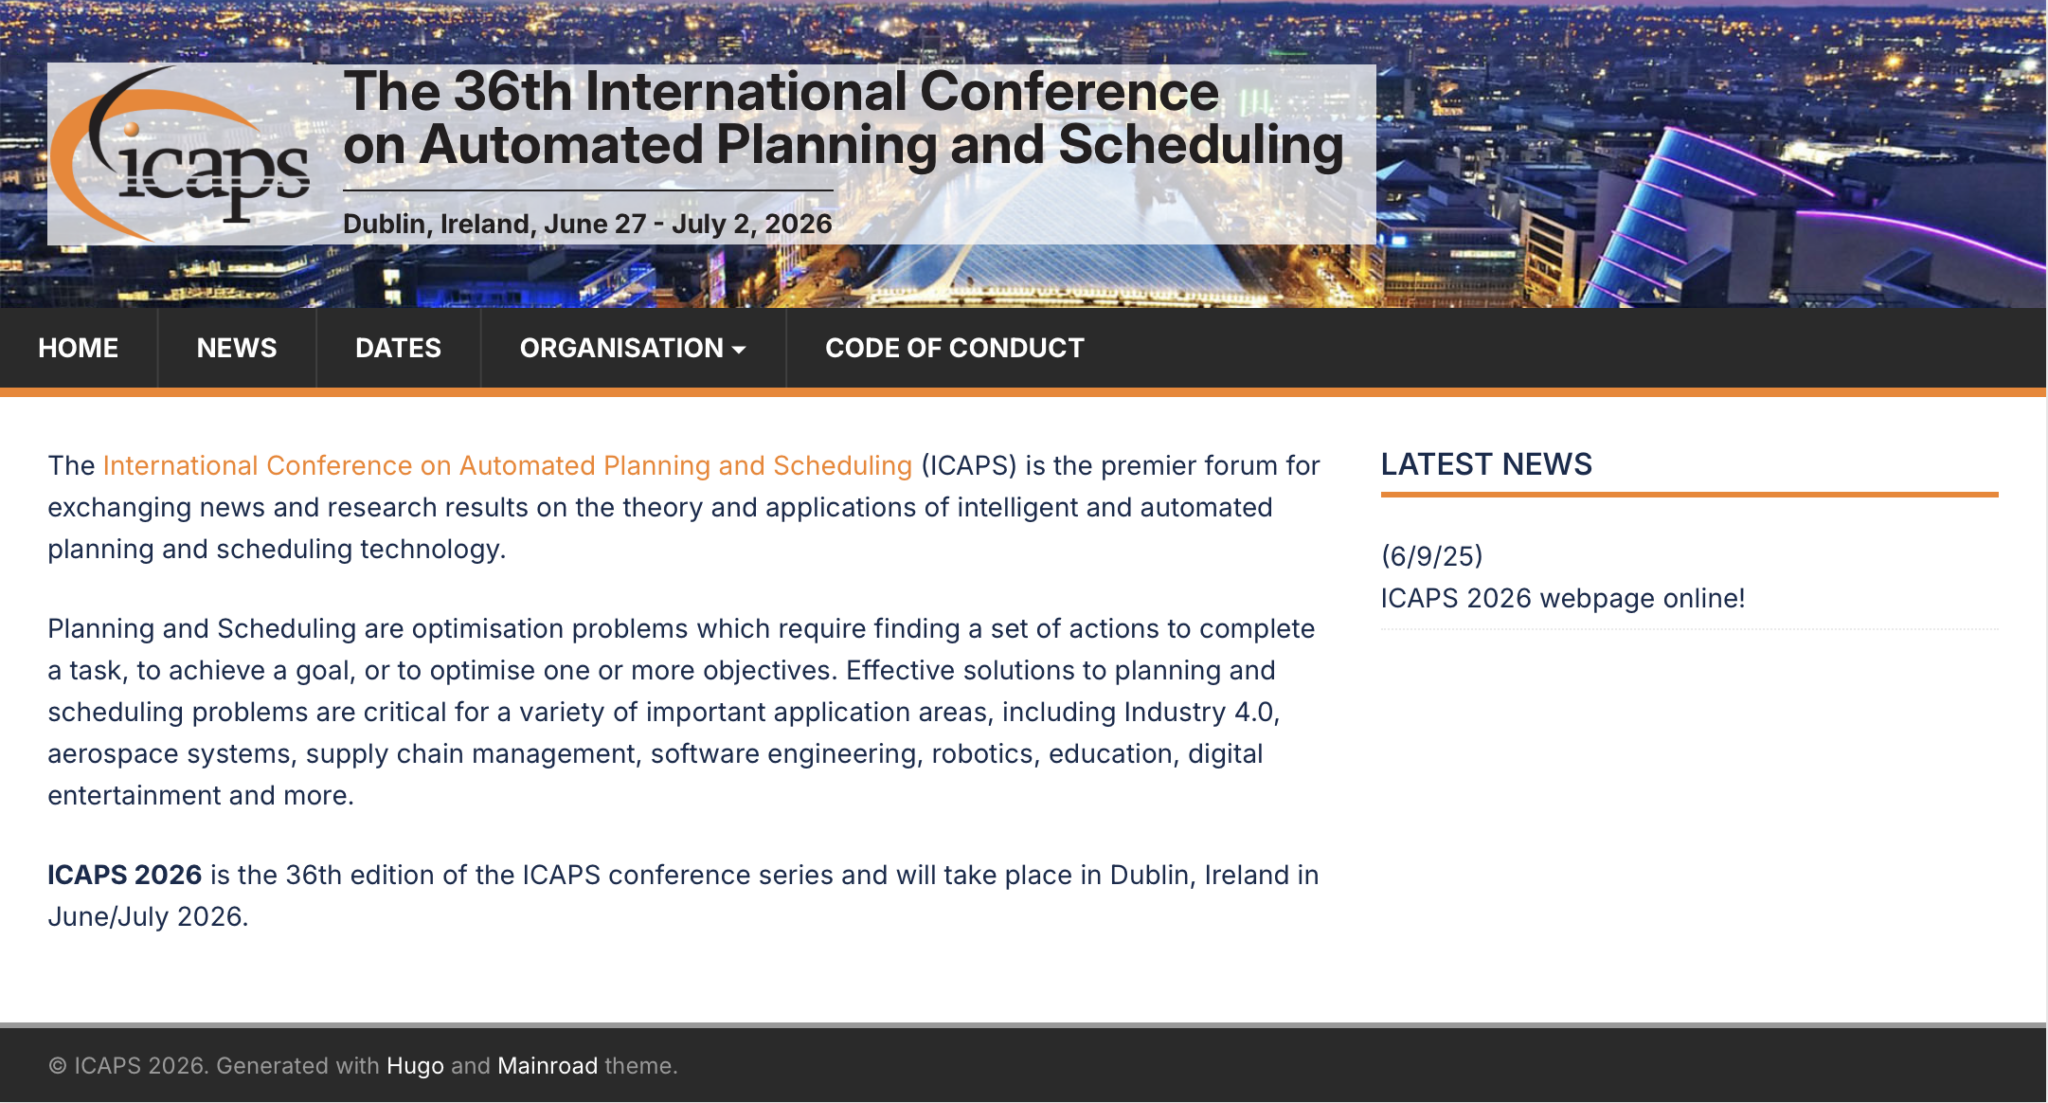Click the ICAPS 2026 bold text in paragraph
Viewport: 2048px width, 1103px height.
pyautogui.click(x=122, y=874)
